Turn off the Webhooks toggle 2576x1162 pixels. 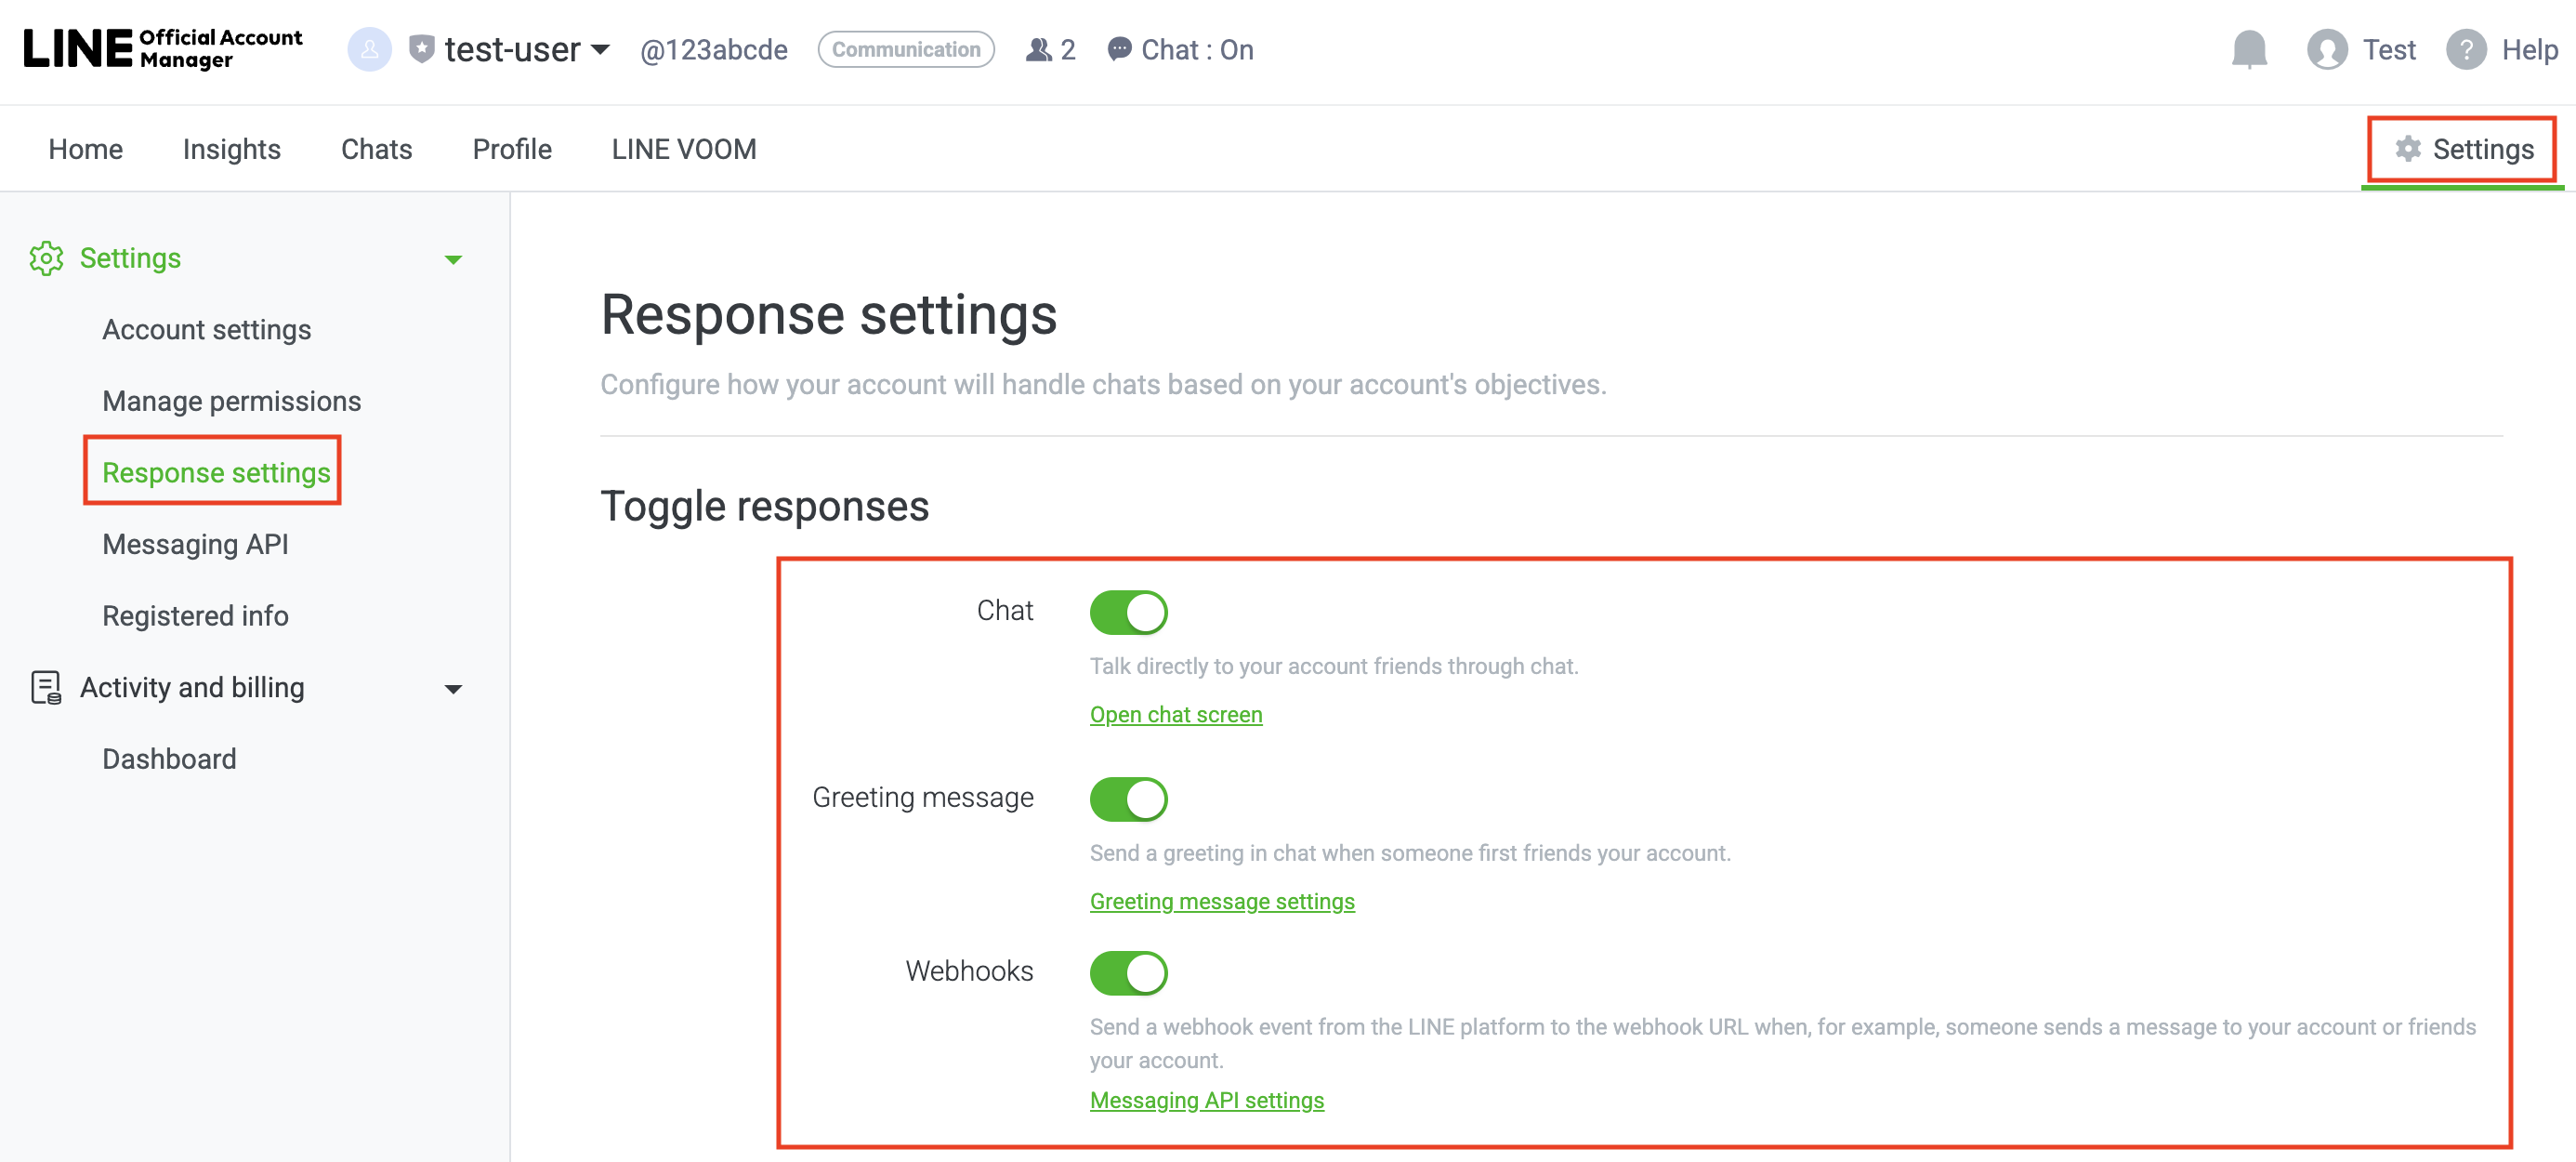pyautogui.click(x=1128, y=972)
